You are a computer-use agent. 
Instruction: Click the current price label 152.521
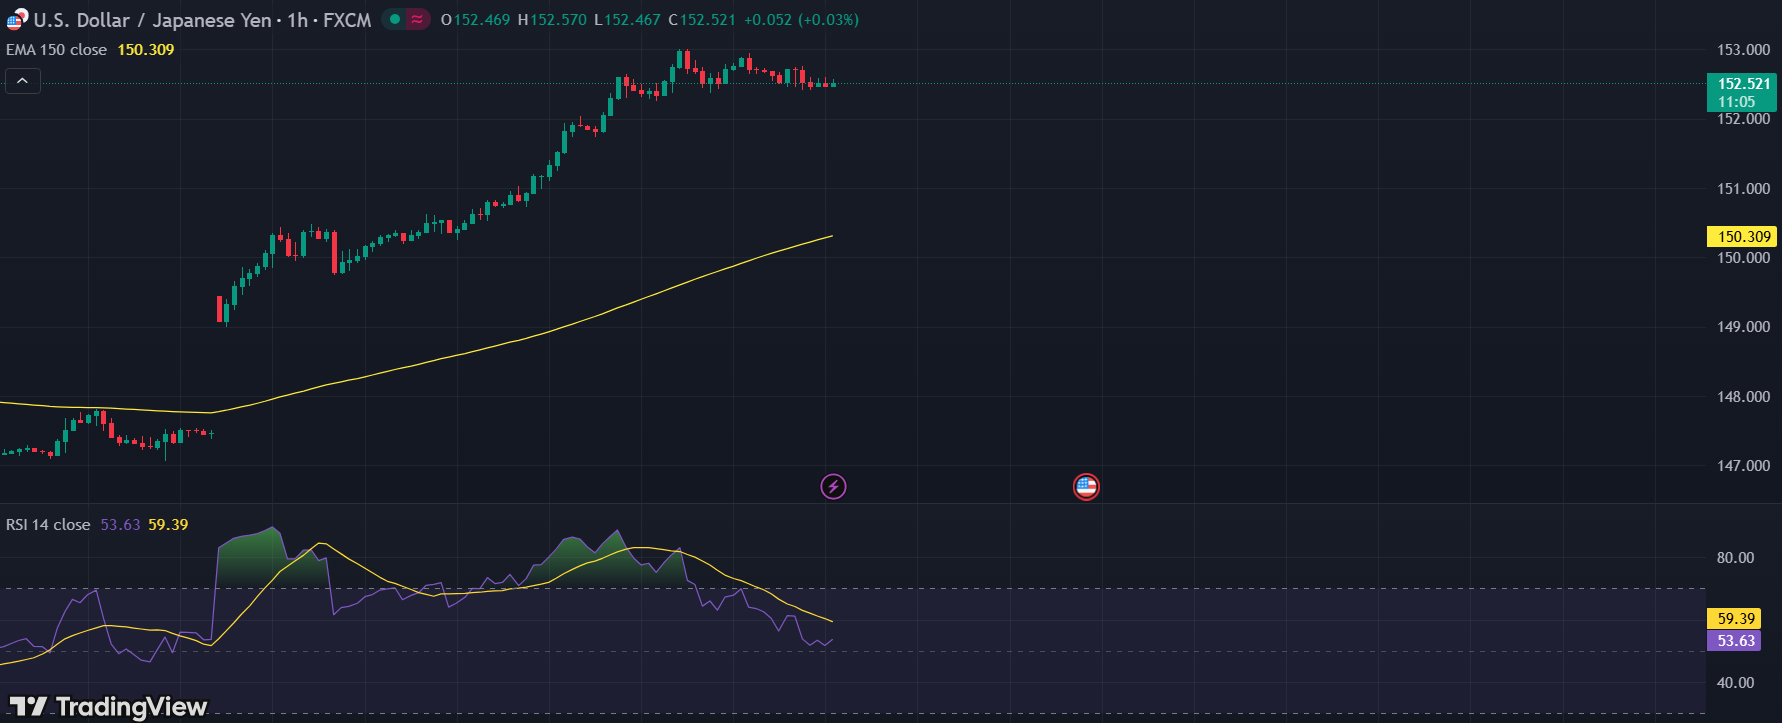click(1743, 84)
